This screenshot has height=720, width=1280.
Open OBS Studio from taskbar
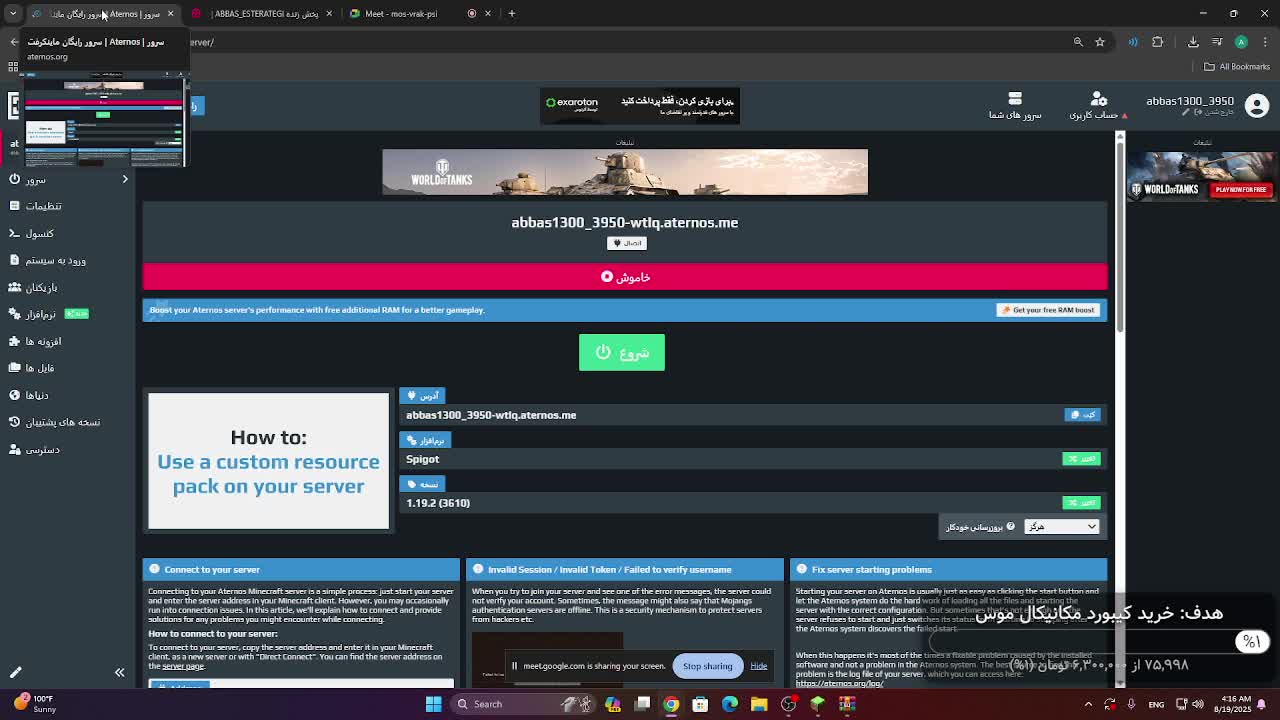[788, 704]
